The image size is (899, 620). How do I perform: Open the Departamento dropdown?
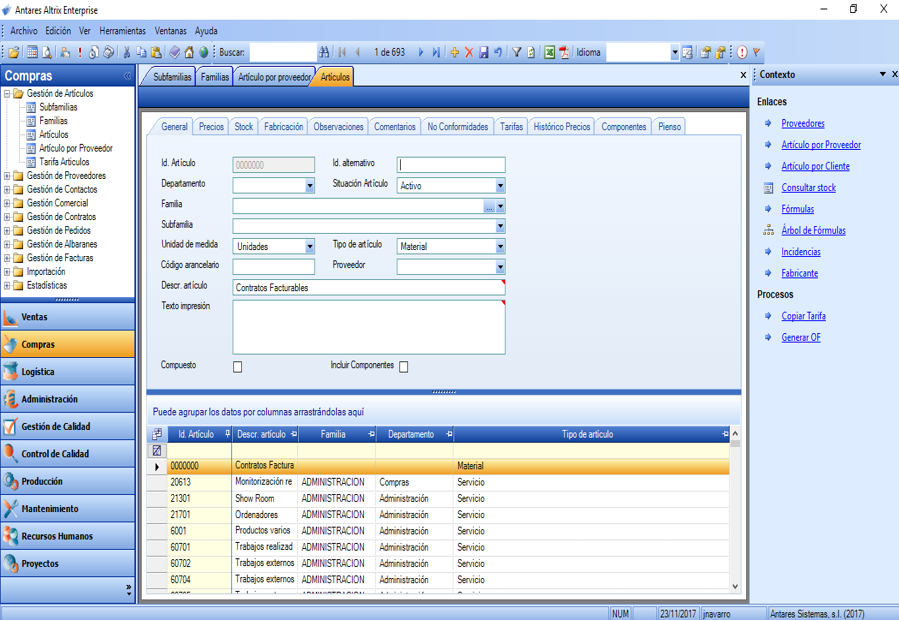tap(310, 186)
